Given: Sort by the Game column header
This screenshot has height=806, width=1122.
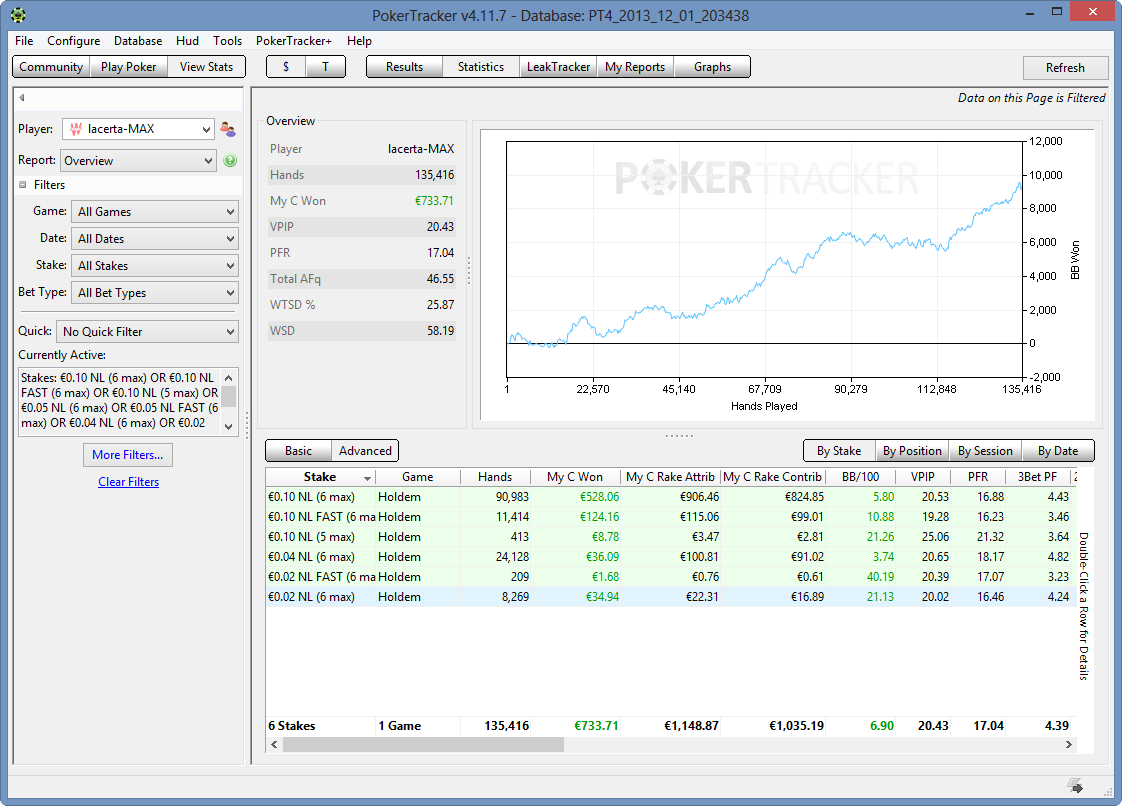Looking at the screenshot, I should pyautogui.click(x=417, y=477).
